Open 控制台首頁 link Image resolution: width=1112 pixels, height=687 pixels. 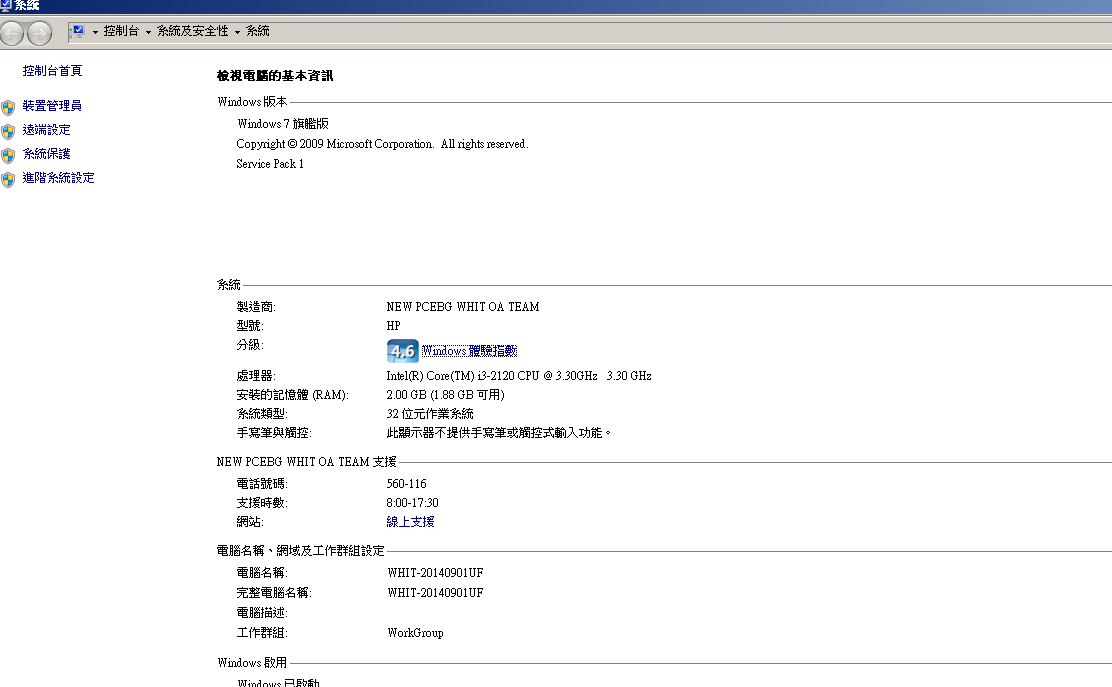[x=52, y=71]
